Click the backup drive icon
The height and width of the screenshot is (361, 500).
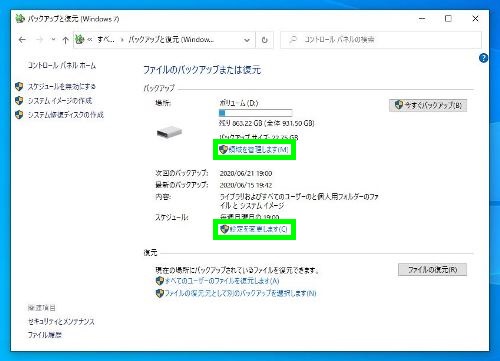(x=169, y=132)
